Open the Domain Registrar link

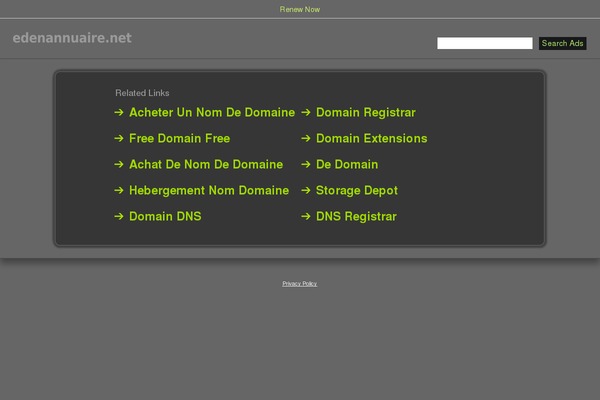point(365,113)
